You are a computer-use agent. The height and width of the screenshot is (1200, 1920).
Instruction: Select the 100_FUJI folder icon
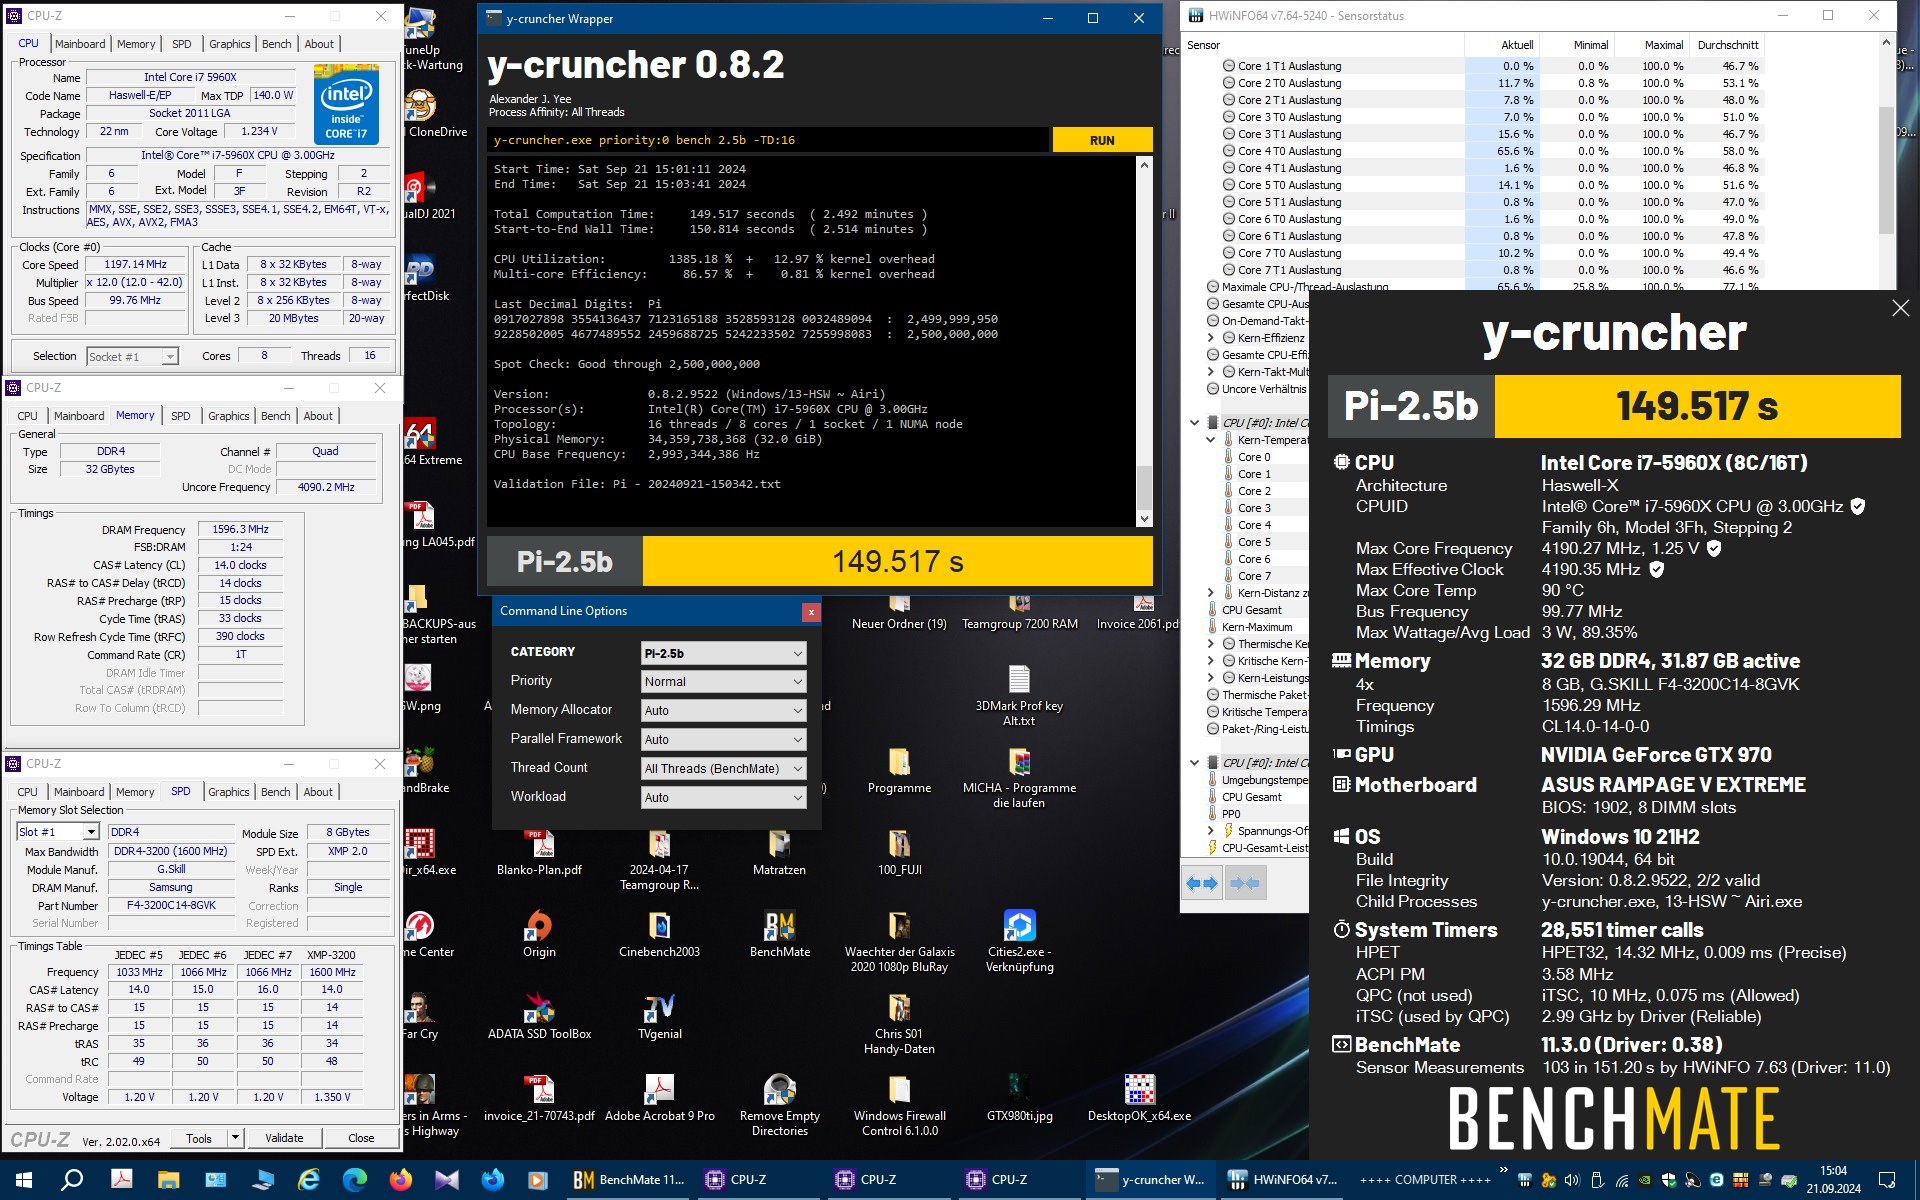899,852
